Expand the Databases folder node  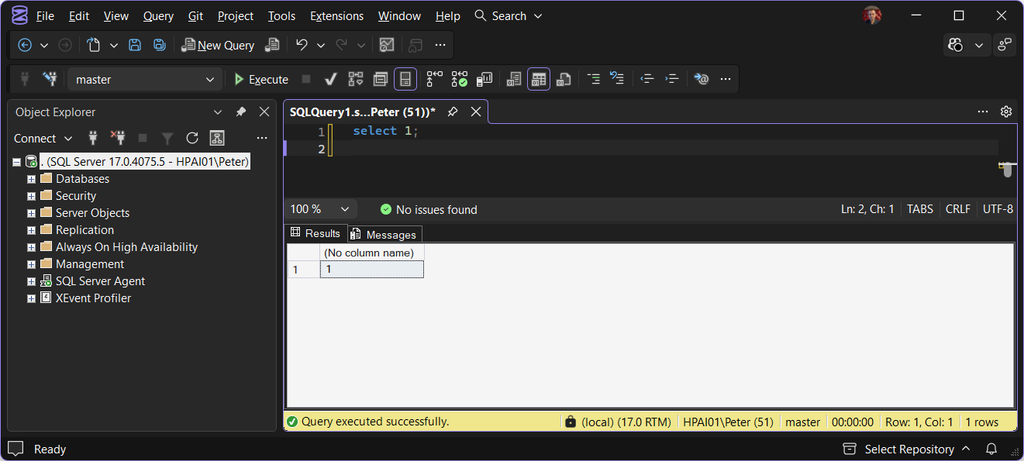31,179
